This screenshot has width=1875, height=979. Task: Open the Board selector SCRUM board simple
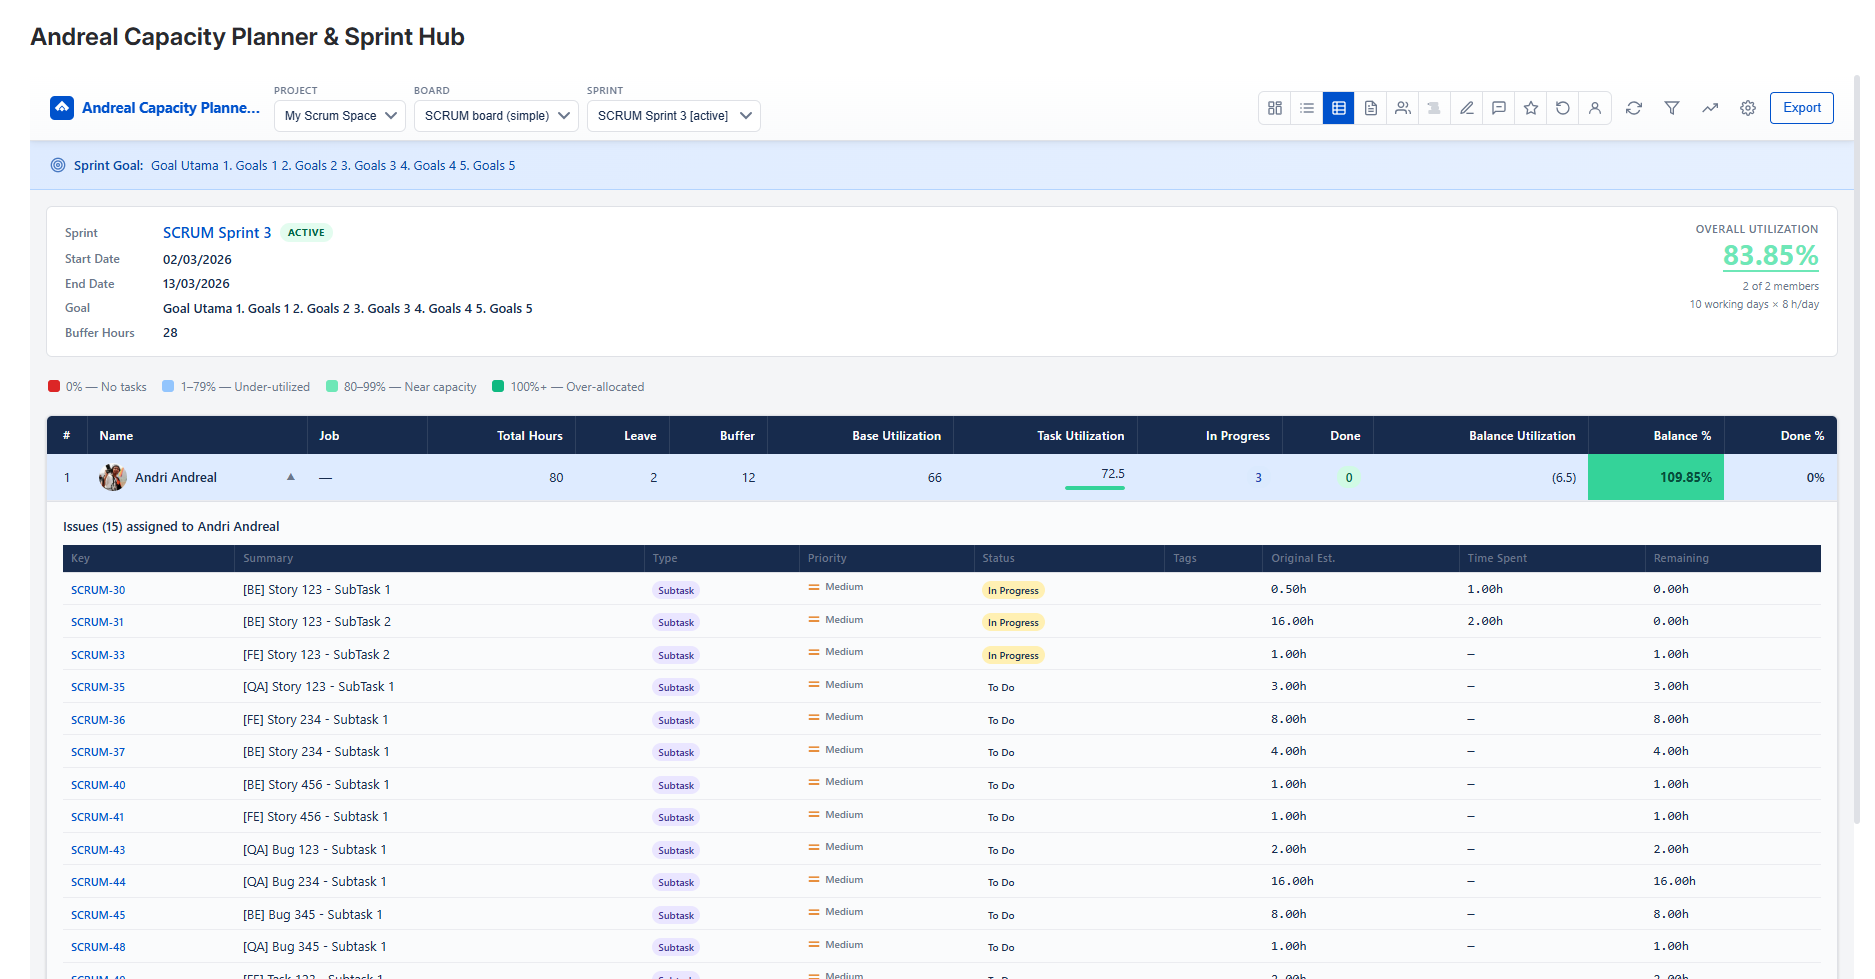[496, 115]
